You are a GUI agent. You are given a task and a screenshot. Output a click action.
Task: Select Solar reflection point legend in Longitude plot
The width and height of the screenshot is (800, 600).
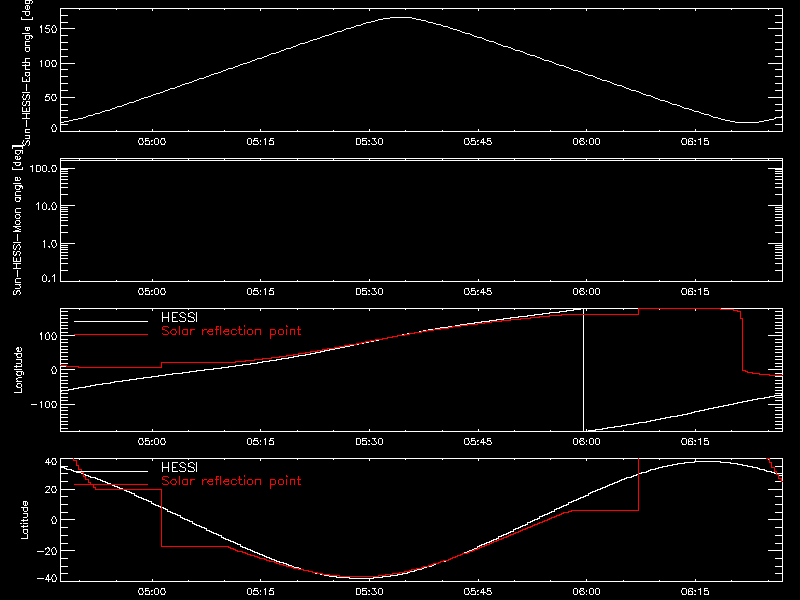[231, 331]
